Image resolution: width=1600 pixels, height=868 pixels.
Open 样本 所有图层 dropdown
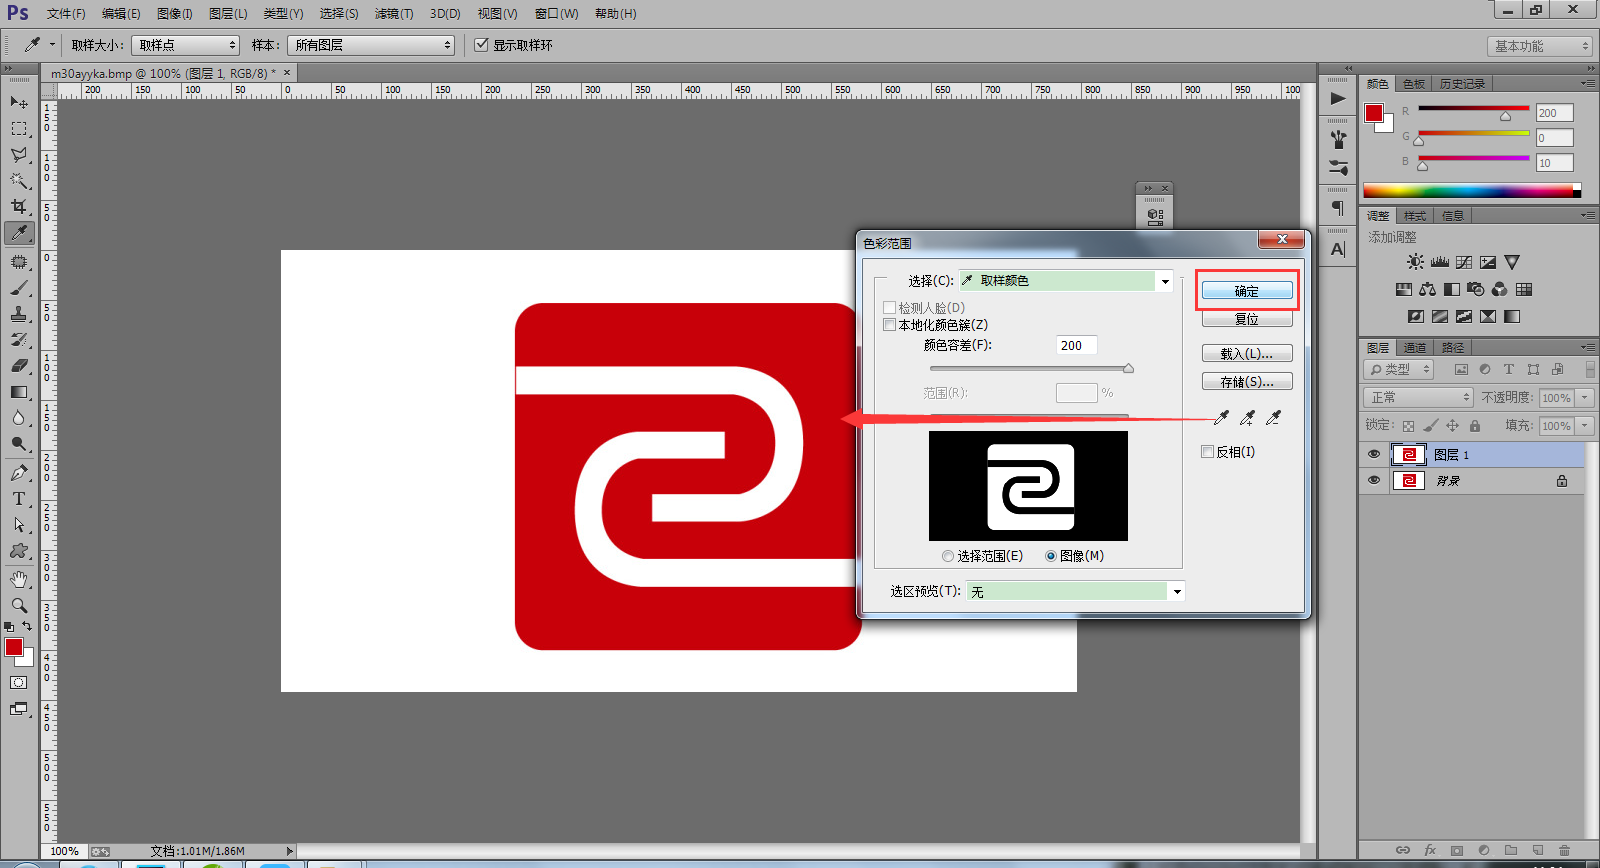371,45
